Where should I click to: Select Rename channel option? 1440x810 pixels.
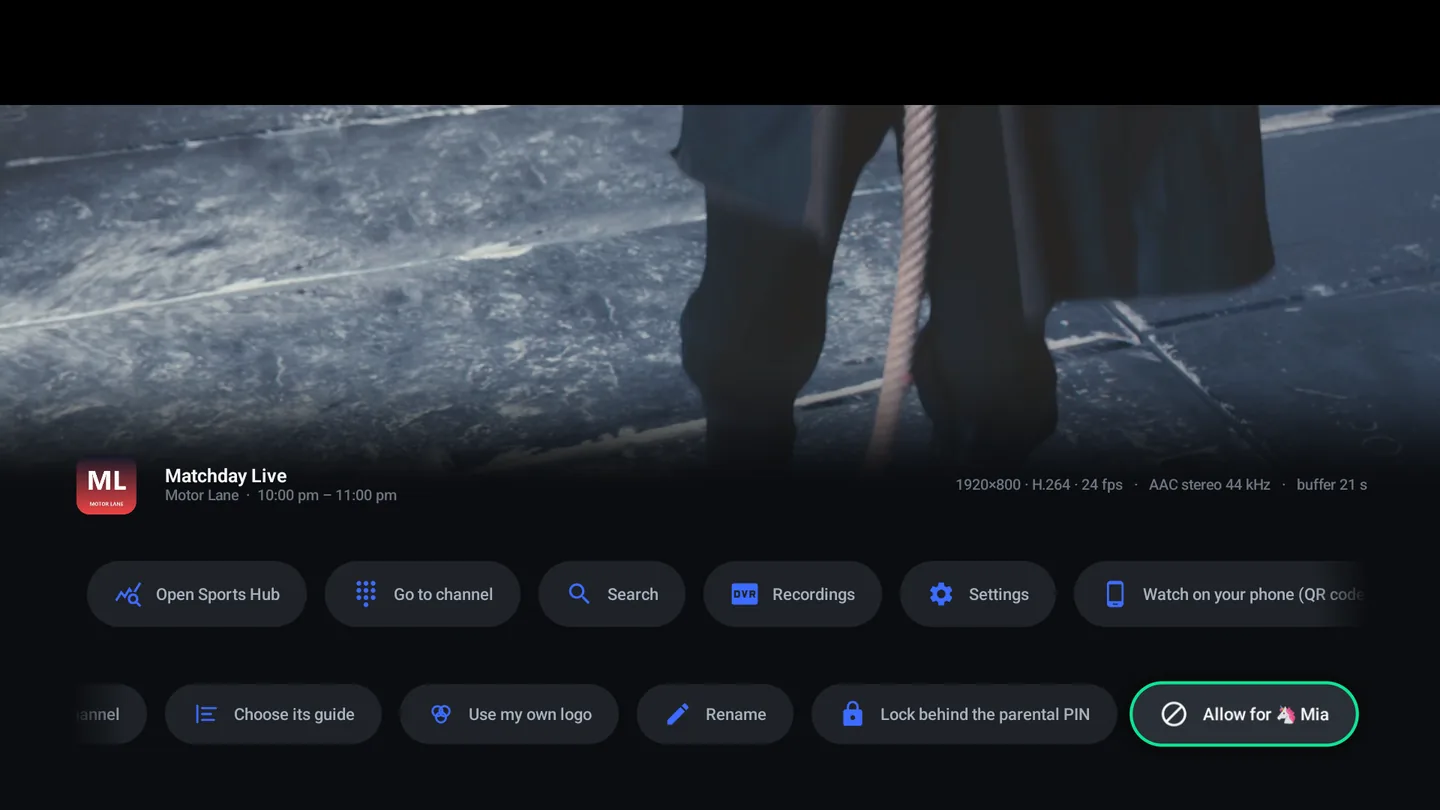point(715,714)
